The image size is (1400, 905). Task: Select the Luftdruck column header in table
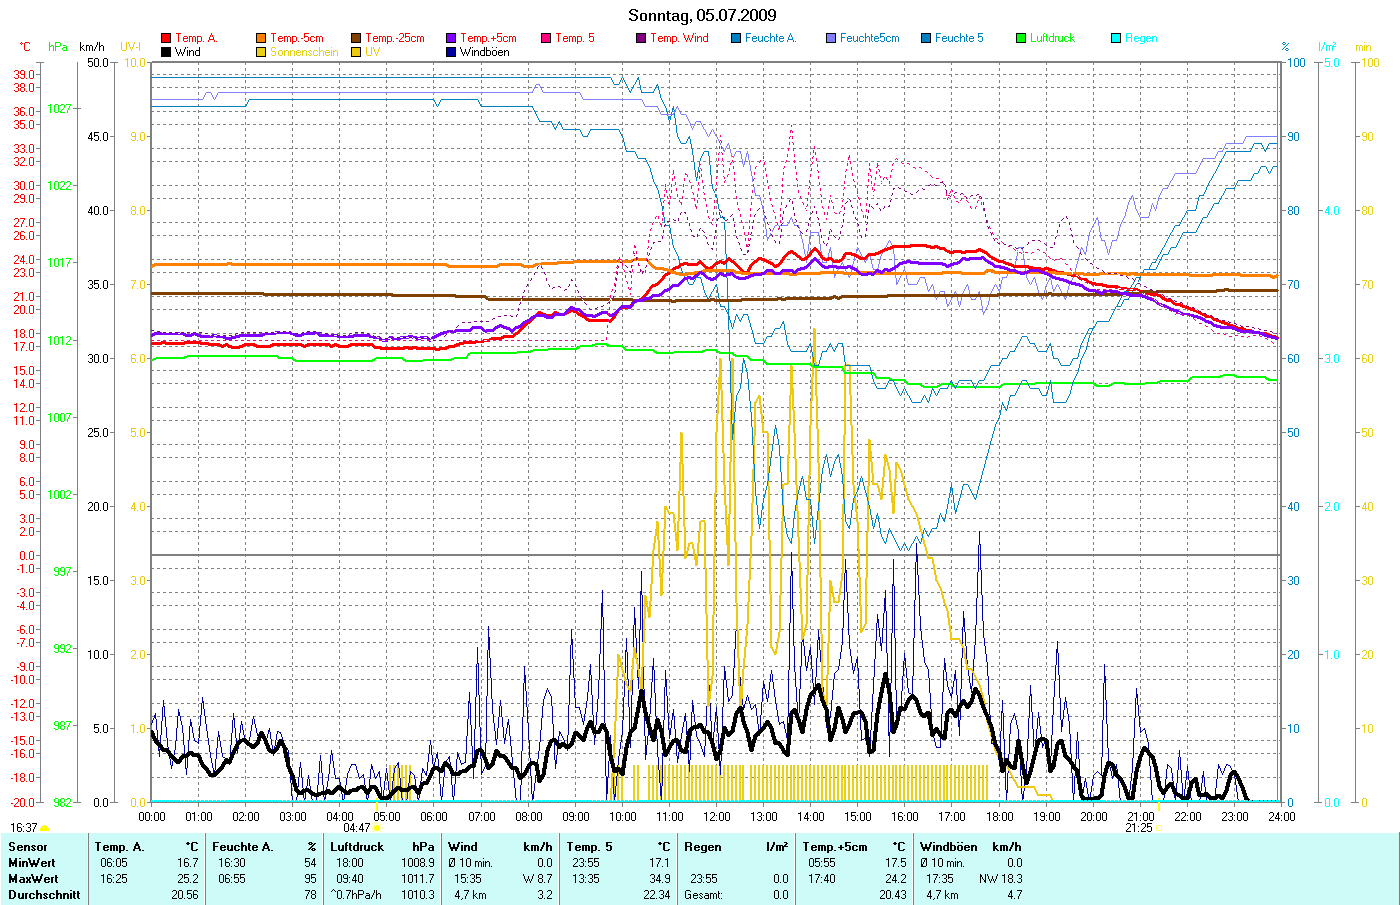(x=357, y=847)
